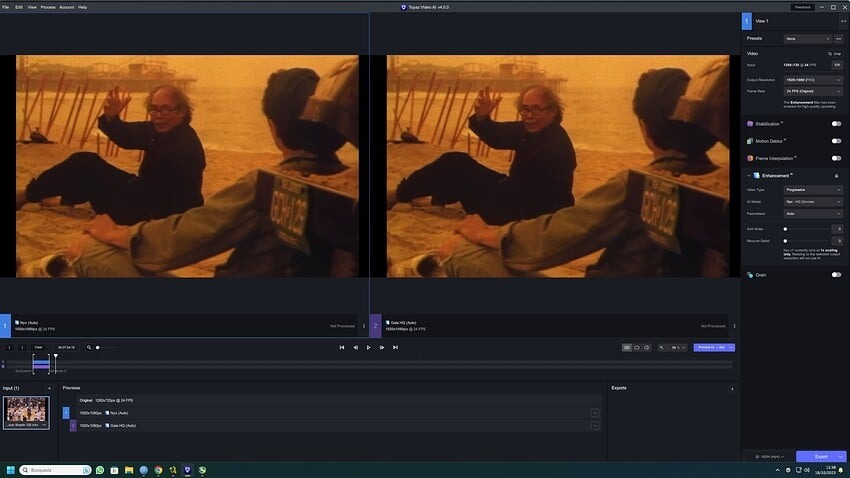The height and width of the screenshot is (478, 850).
Task: Jump to the last frame
Action: pos(395,347)
